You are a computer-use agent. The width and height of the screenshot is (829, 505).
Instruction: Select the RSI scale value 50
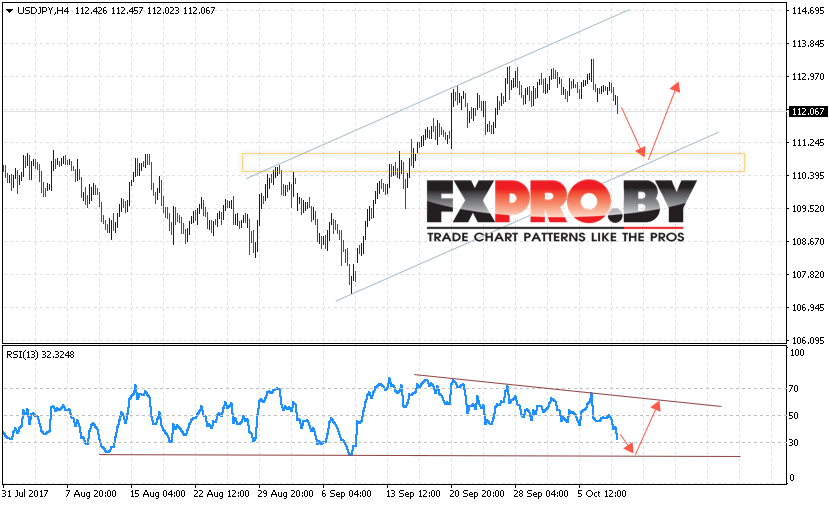(x=794, y=416)
